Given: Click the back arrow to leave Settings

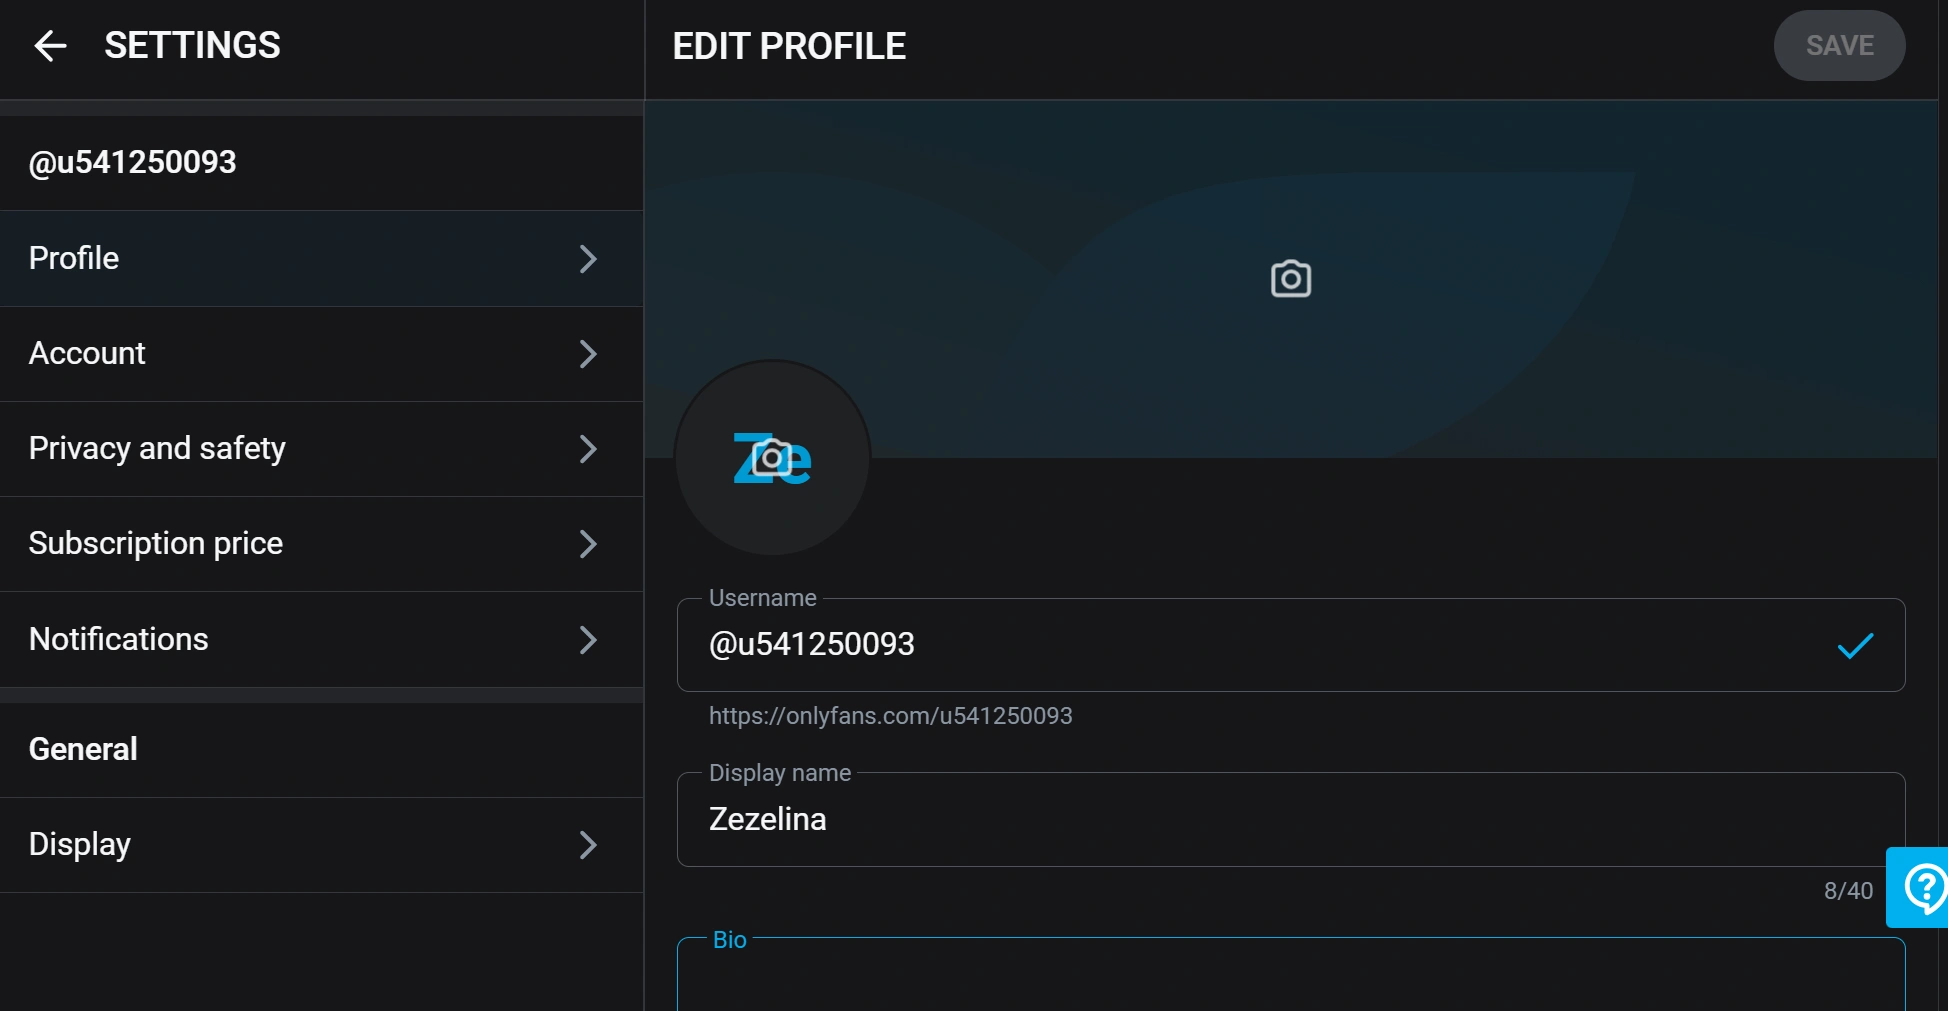Looking at the screenshot, I should click(x=48, y=45).
